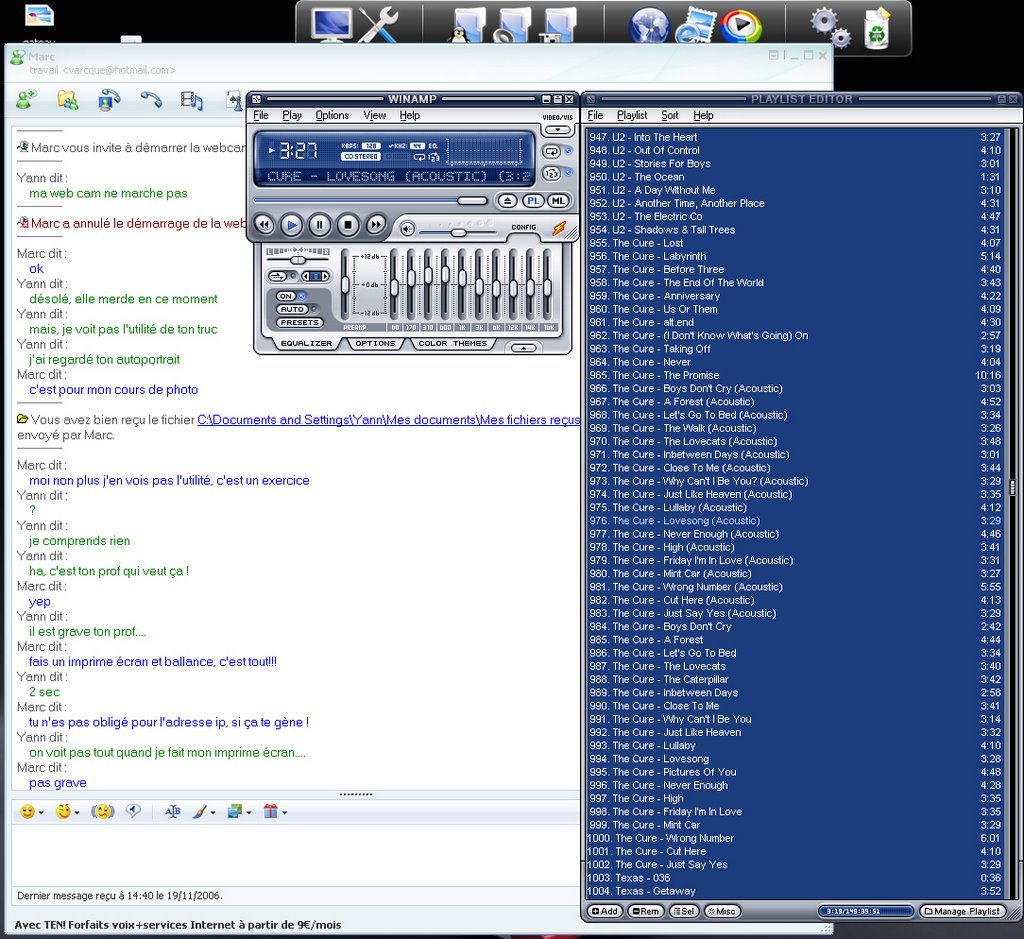Open the wrench tools icon in top dock
The width and height of the screenshot is (1024, 939).
[379, 25]
